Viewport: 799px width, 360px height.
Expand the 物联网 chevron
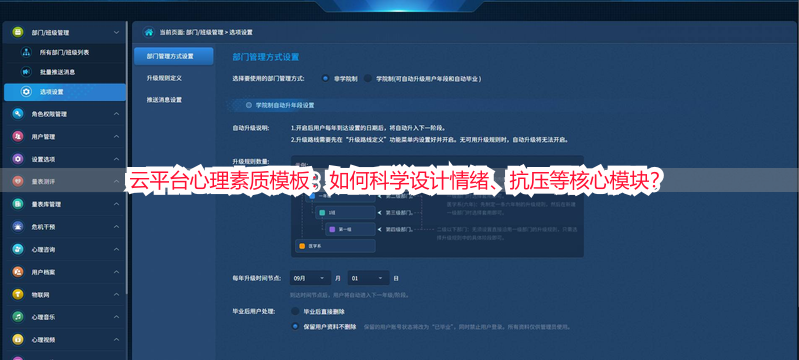click(x=116, y=294)
